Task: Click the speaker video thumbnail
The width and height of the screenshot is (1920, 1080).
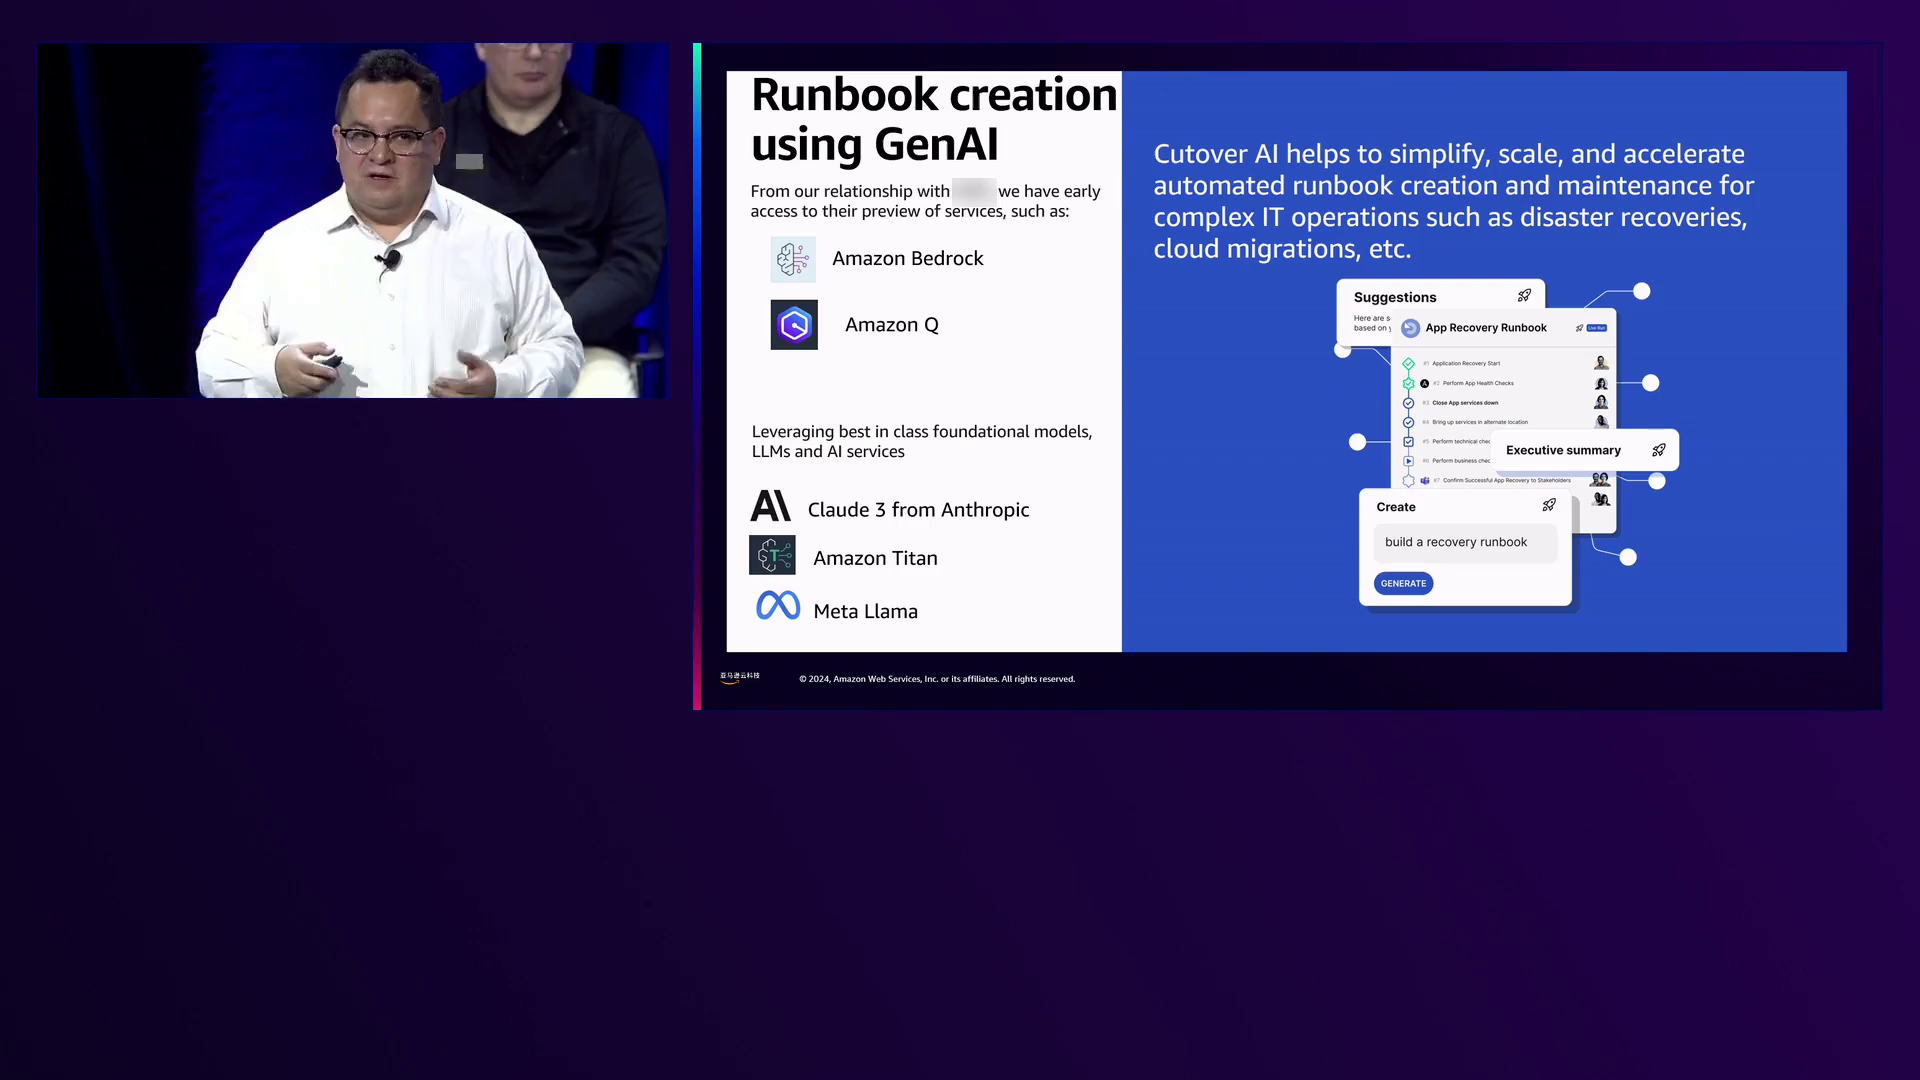Action: point(352,220)
